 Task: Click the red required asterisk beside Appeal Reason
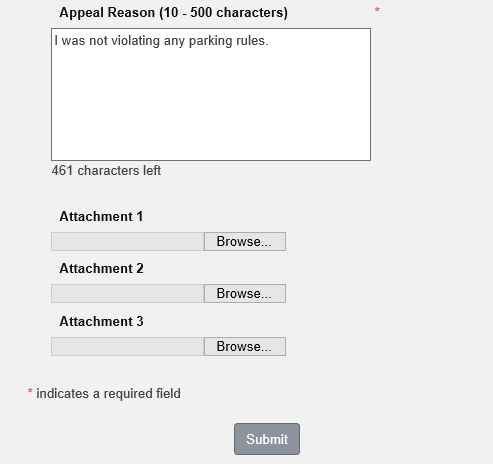[377, 10]
